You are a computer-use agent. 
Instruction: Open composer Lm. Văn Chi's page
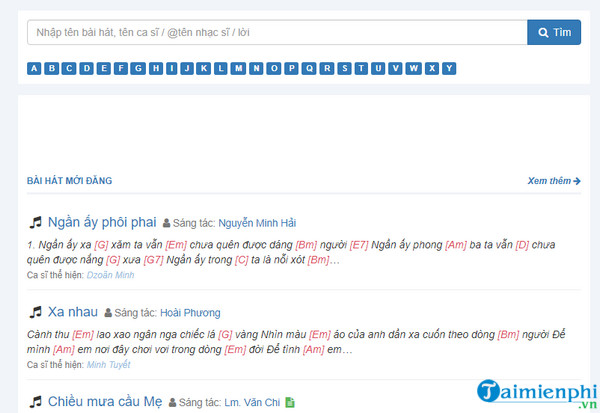coord(252,403)
